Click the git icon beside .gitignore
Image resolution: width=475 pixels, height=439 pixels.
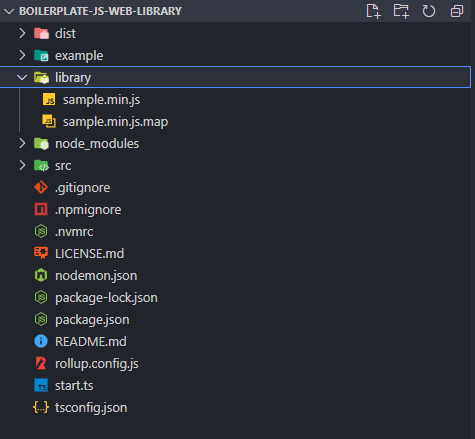pos(41,187)
